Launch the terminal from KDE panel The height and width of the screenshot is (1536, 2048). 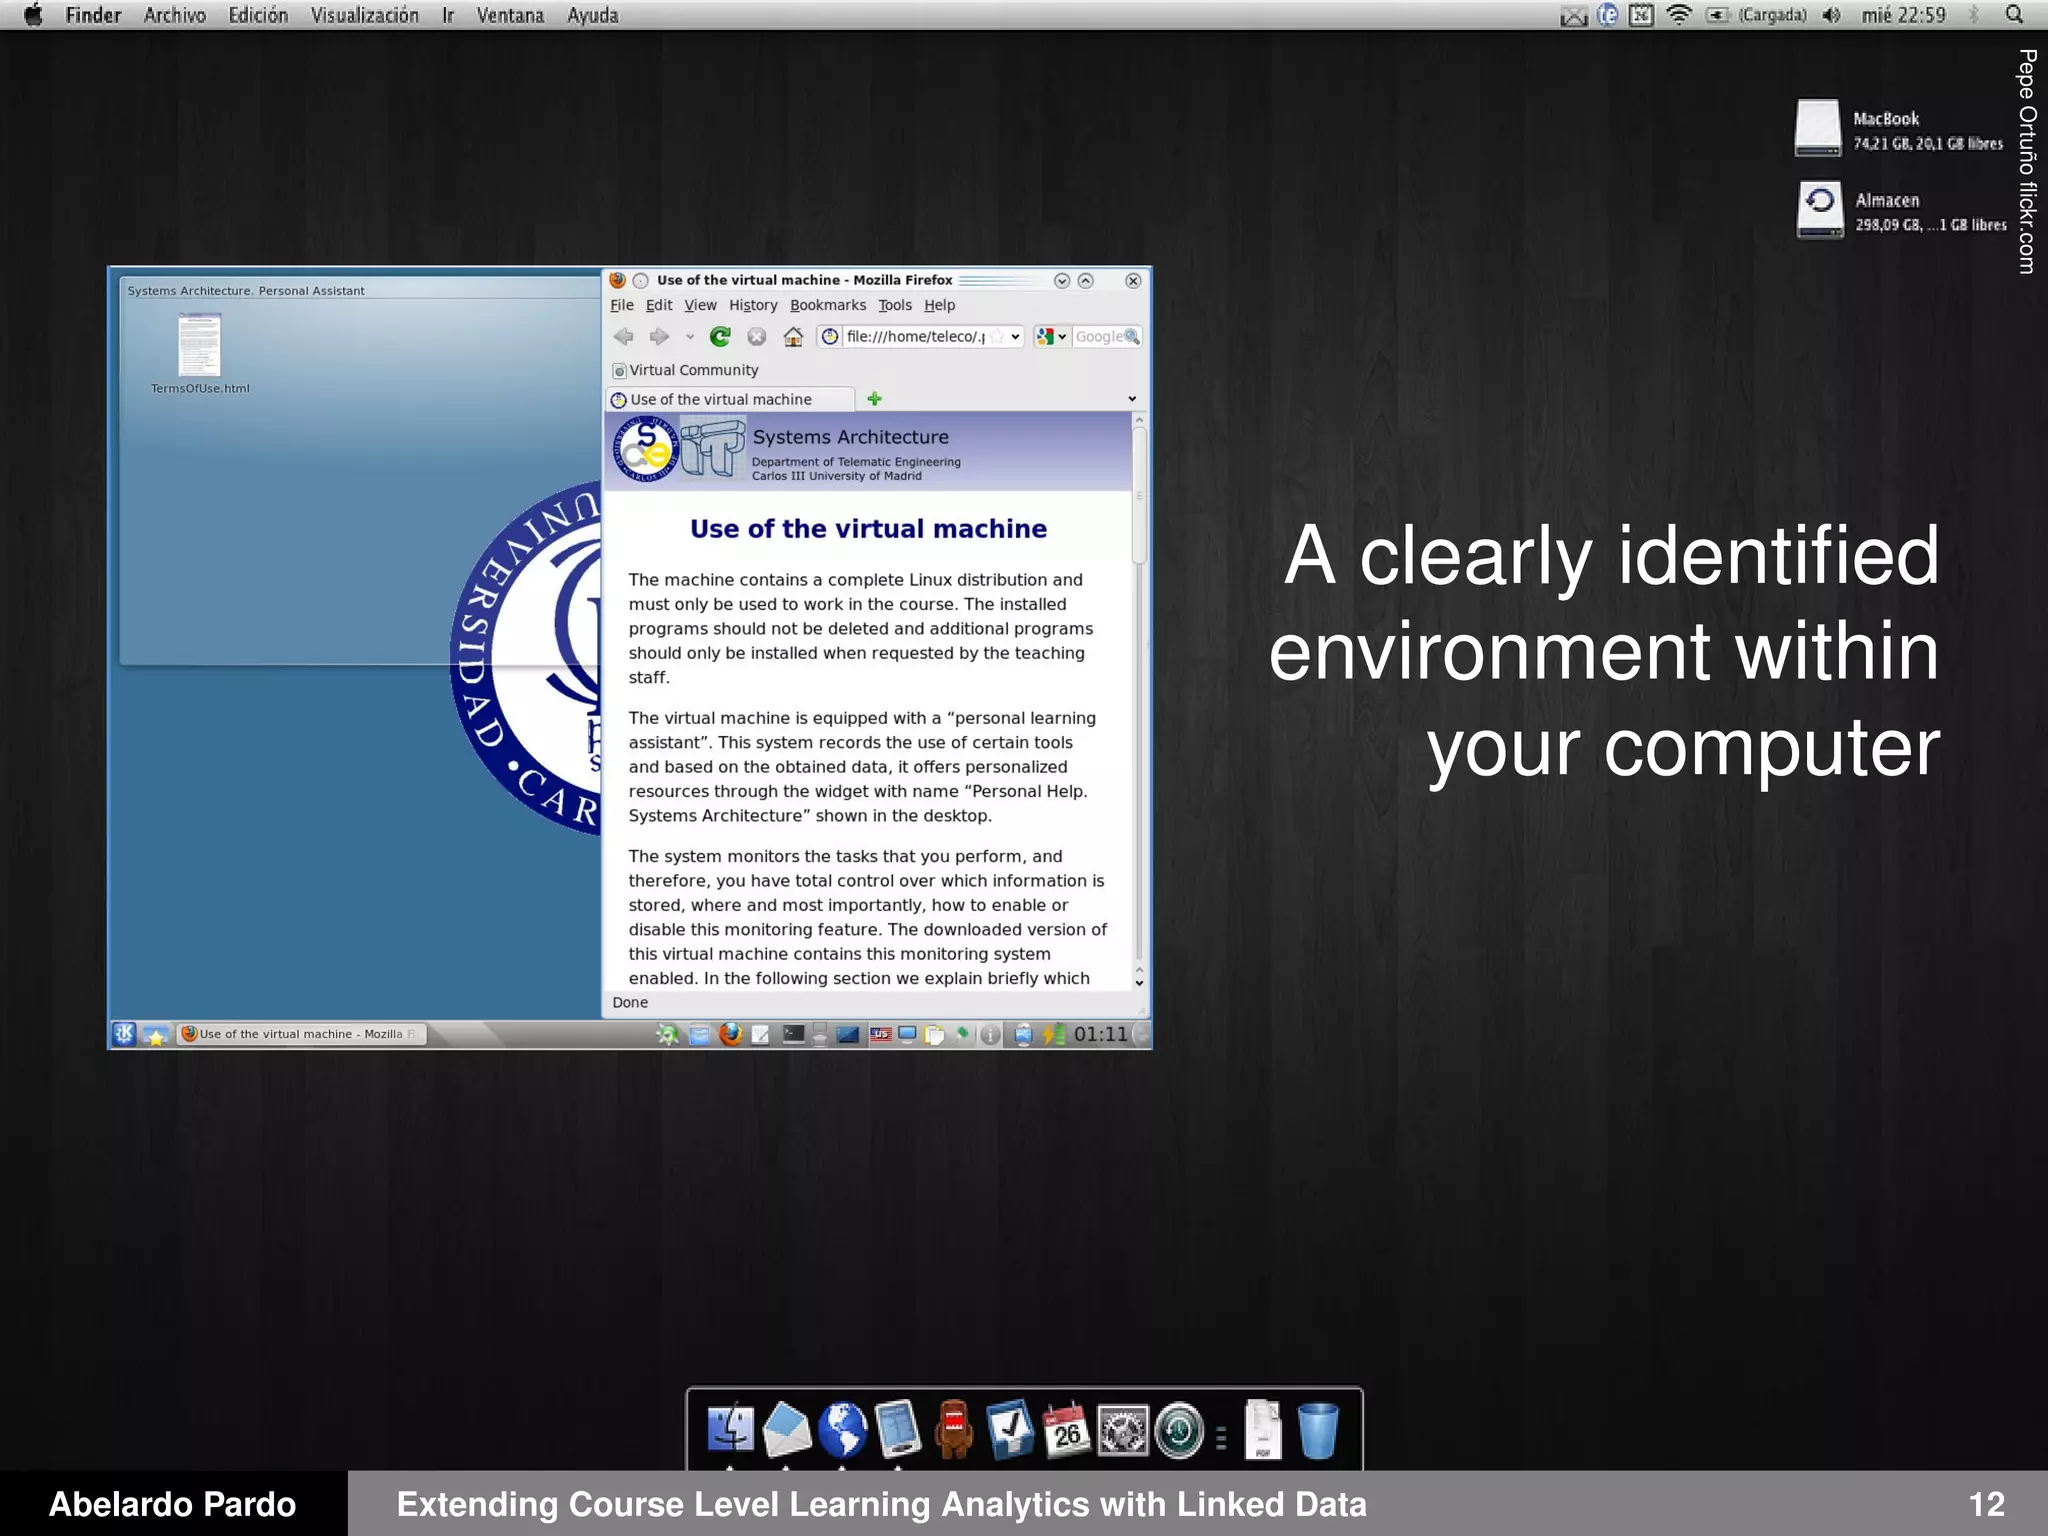point(793,1034)
